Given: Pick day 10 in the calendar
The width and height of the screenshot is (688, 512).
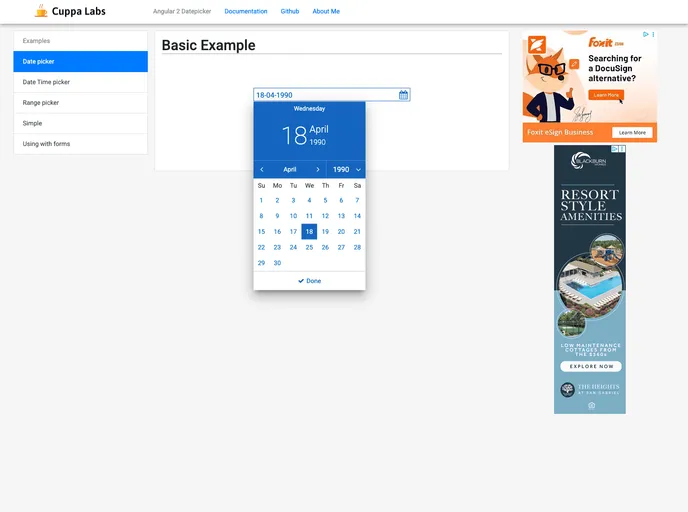Looking at the screenshot, I should pyautogui.click(x=293, y=216).
